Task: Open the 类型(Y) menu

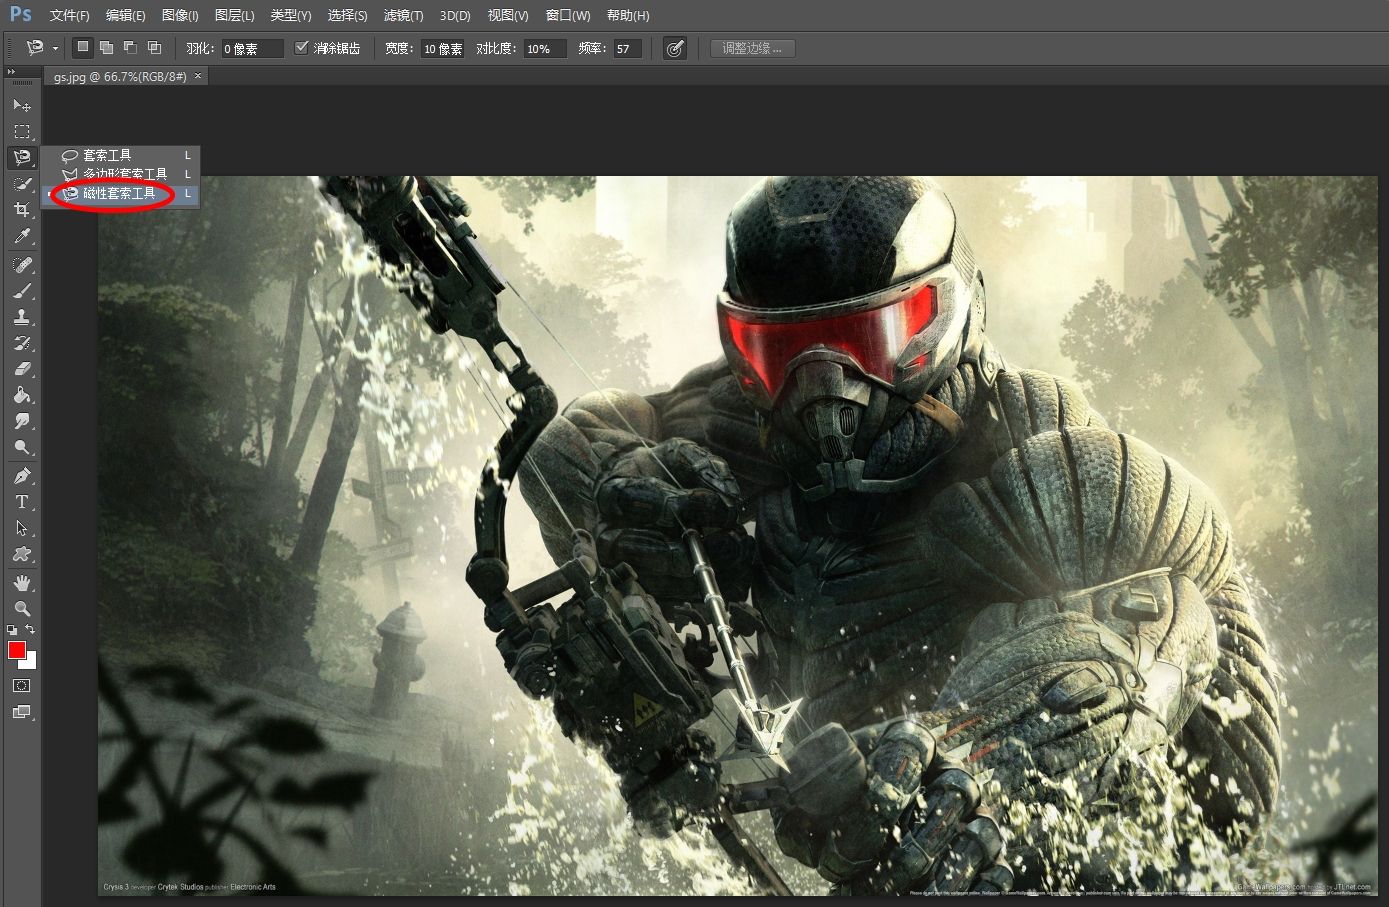Action: [291, 15]
